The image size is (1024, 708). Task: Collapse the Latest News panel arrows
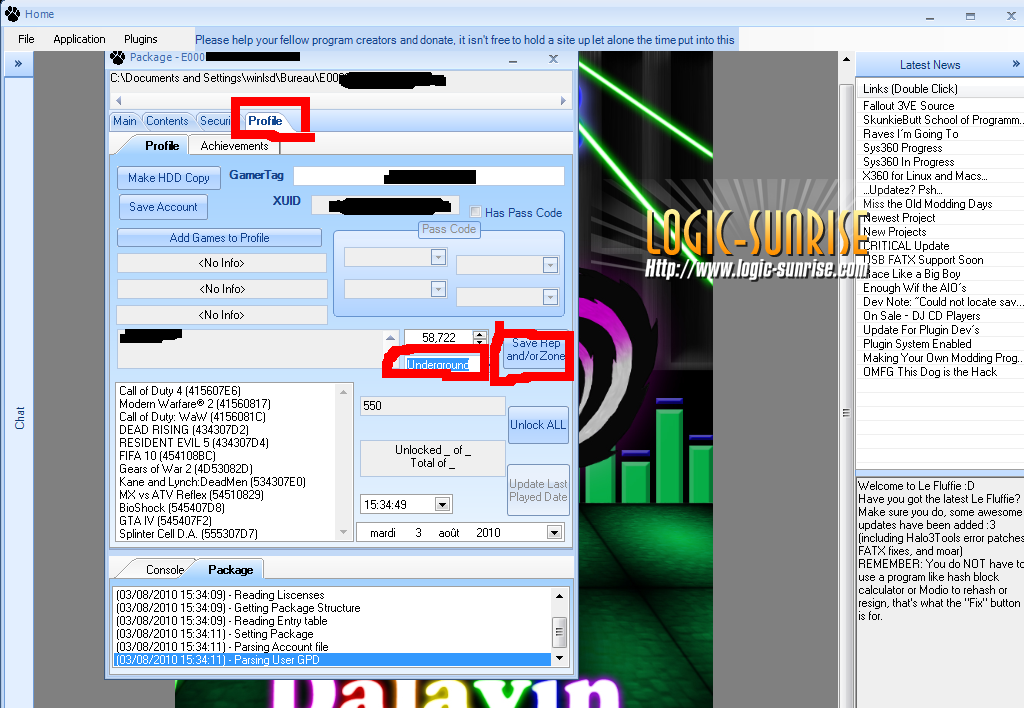[x=1016, y=64]
